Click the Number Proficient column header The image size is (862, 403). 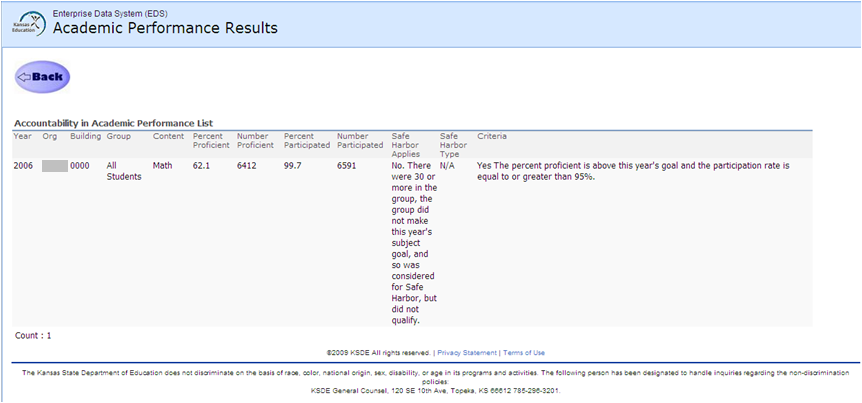(x=257, y=141)
